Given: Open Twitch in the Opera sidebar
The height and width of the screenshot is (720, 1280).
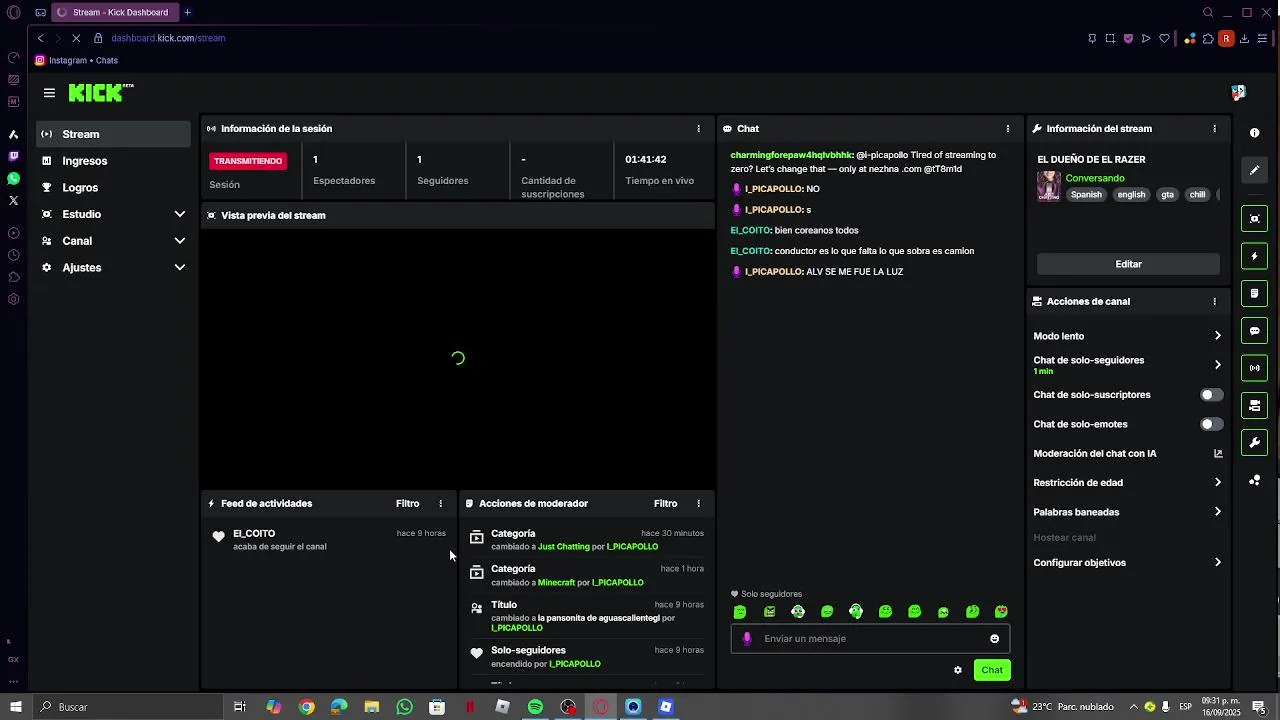Looking at the screenshot, I should [13, 156].
